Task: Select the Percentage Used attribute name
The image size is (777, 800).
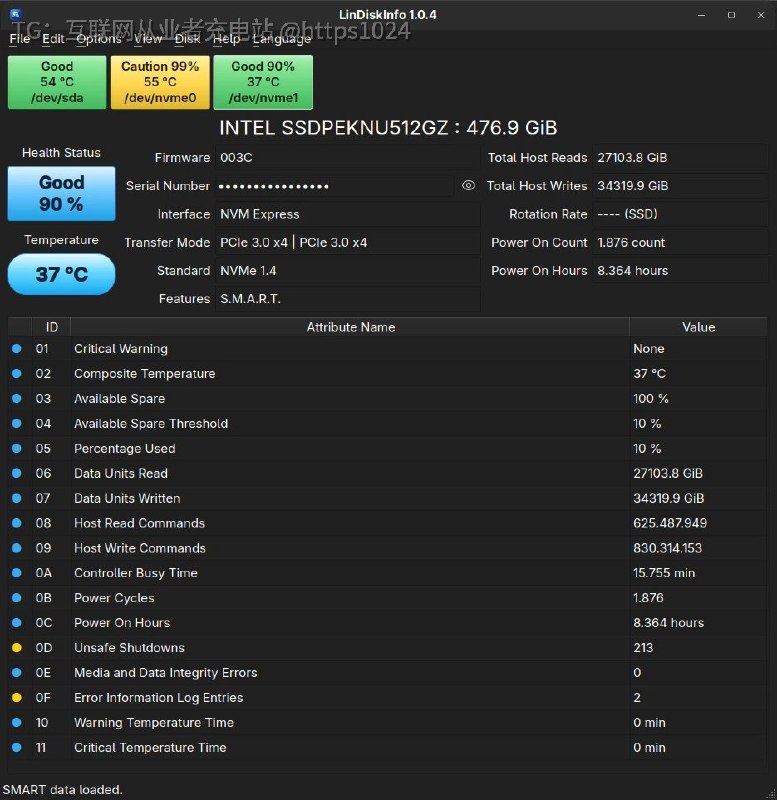Action: (x=124, y=448)
